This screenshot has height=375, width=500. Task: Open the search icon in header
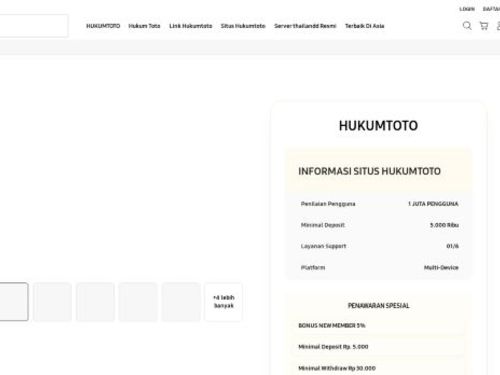(x=467, y=26)
